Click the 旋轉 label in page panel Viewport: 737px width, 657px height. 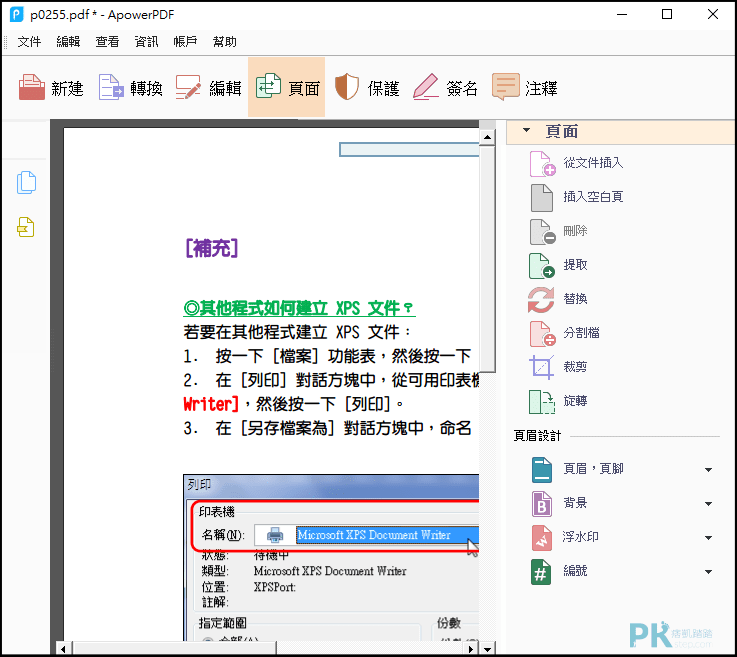(x=575, y=401)
